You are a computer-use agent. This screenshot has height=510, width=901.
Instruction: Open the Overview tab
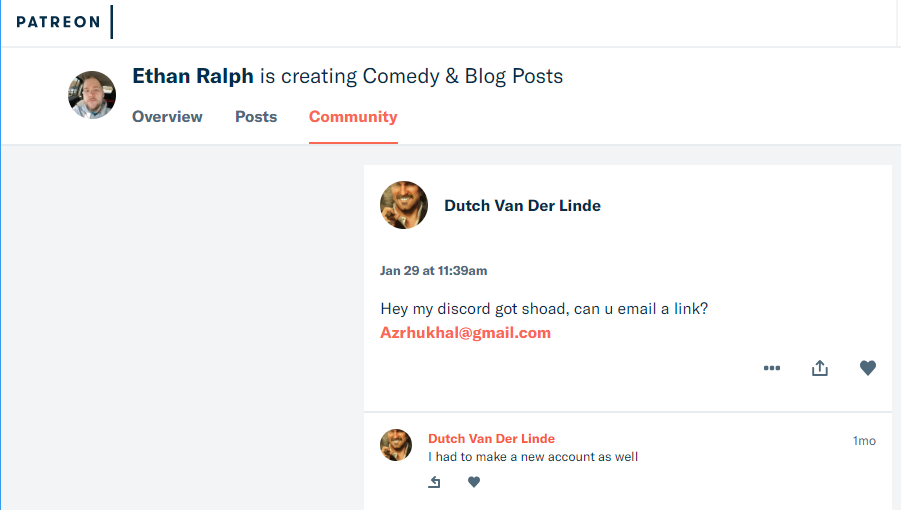[167, 117]
